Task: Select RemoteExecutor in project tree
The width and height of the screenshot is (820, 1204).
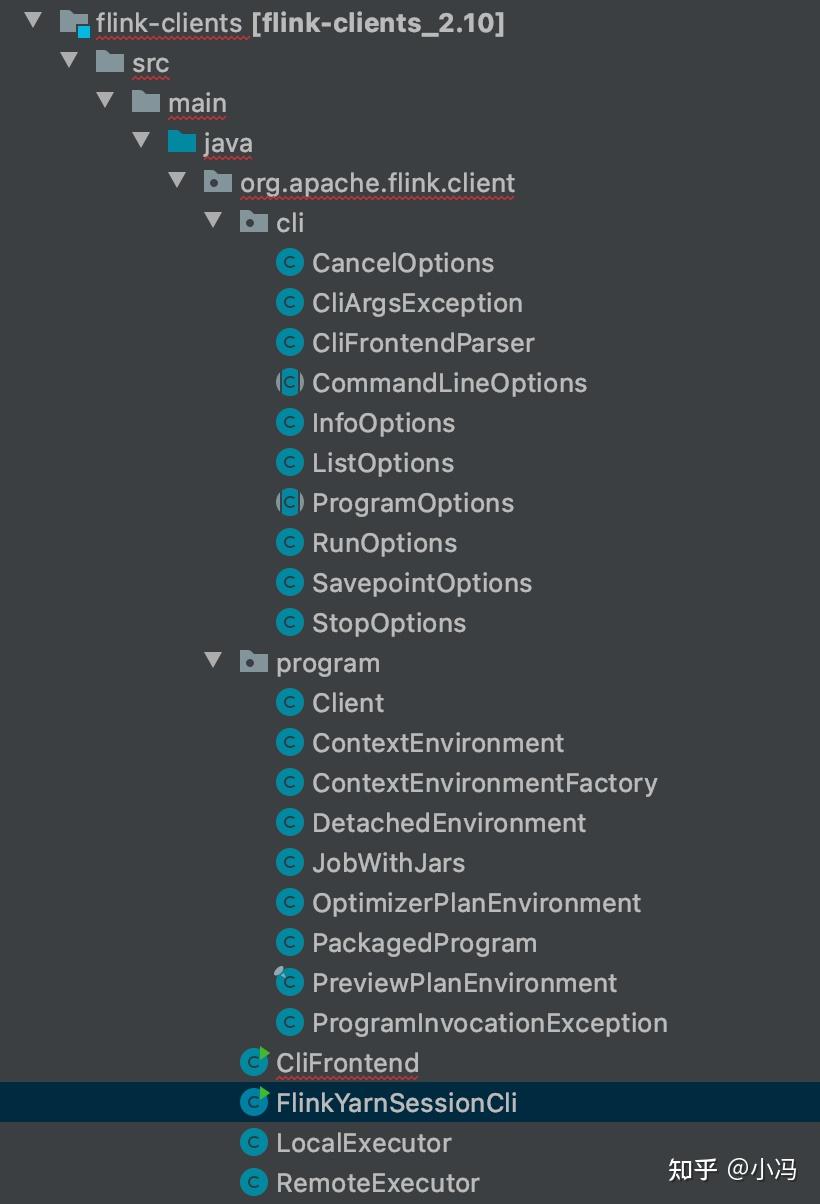Action: coord(377,1183)
